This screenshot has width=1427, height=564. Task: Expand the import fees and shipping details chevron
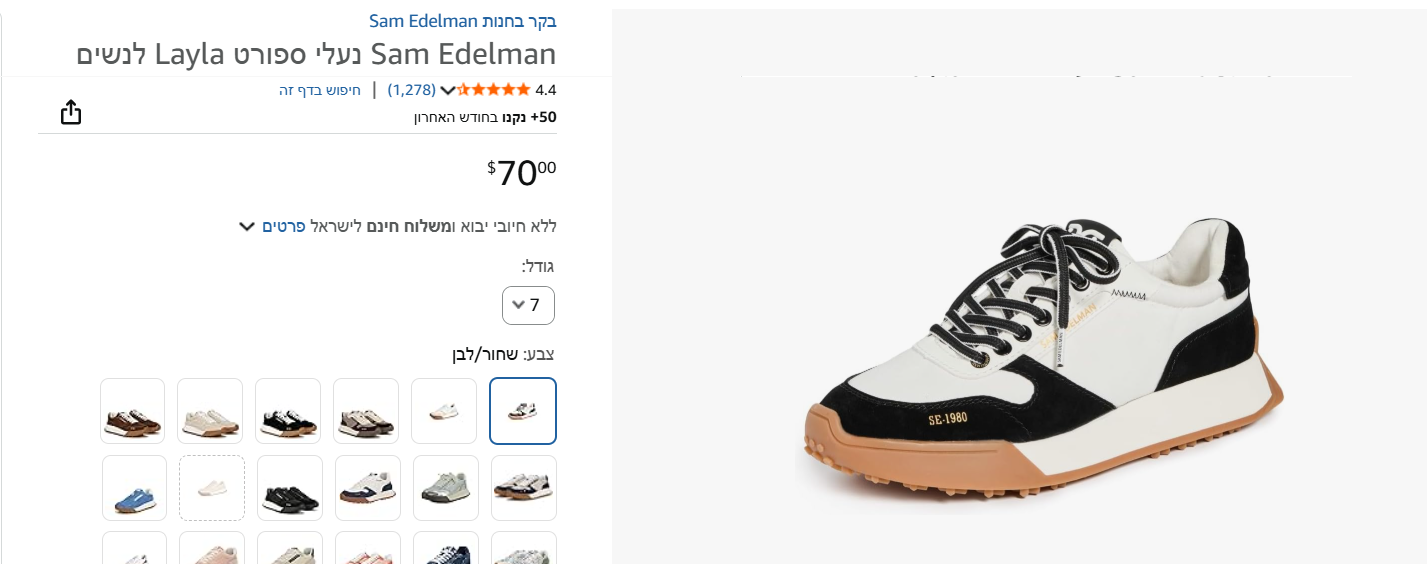[x=247, y=226]
